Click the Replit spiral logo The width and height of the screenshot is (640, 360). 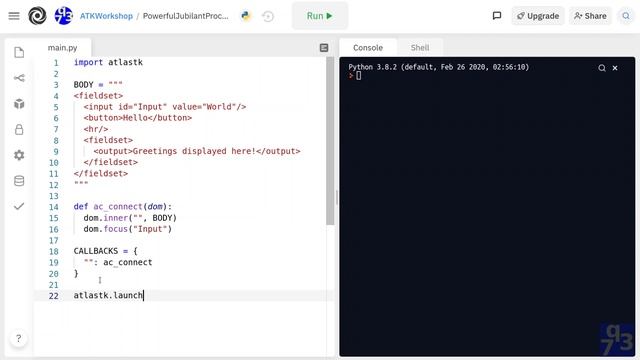pyautogui.click(x=37, y=16)
